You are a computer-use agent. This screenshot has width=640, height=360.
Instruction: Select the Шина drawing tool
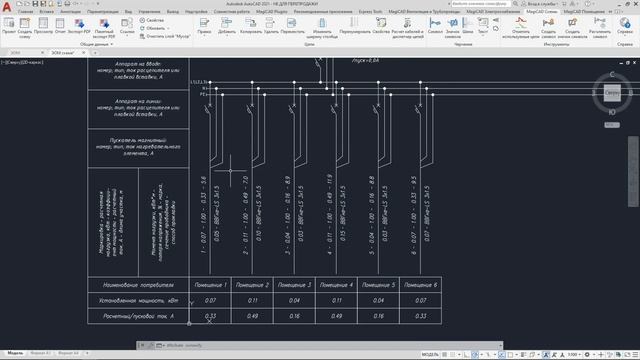(468, 25)
